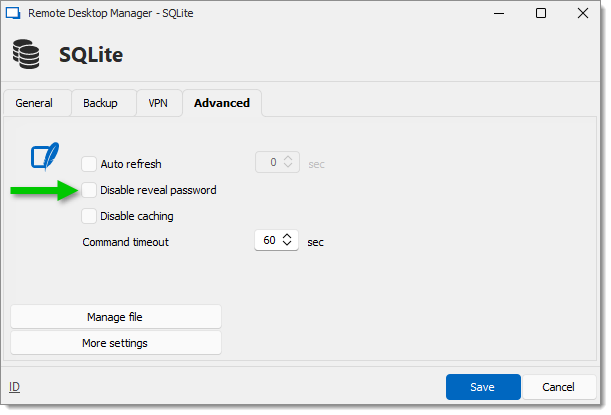
Task: Save the SQLite data source settings
Action: pyautogui.click(x=483, y=387)
